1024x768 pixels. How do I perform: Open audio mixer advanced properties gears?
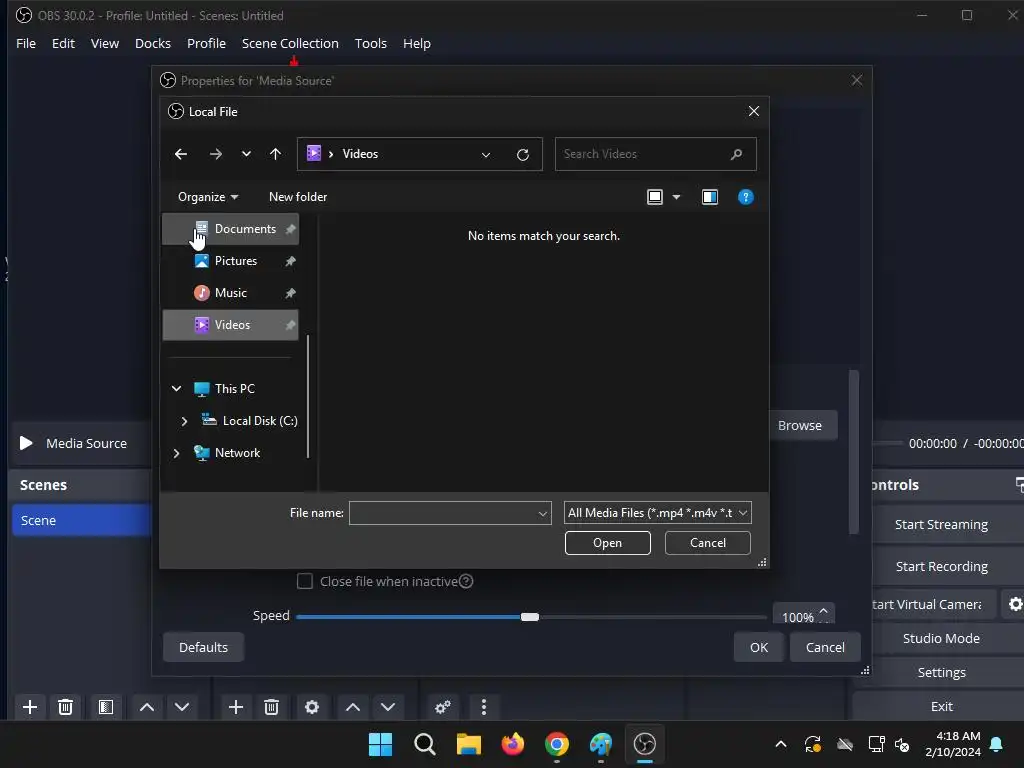(443, 707)
